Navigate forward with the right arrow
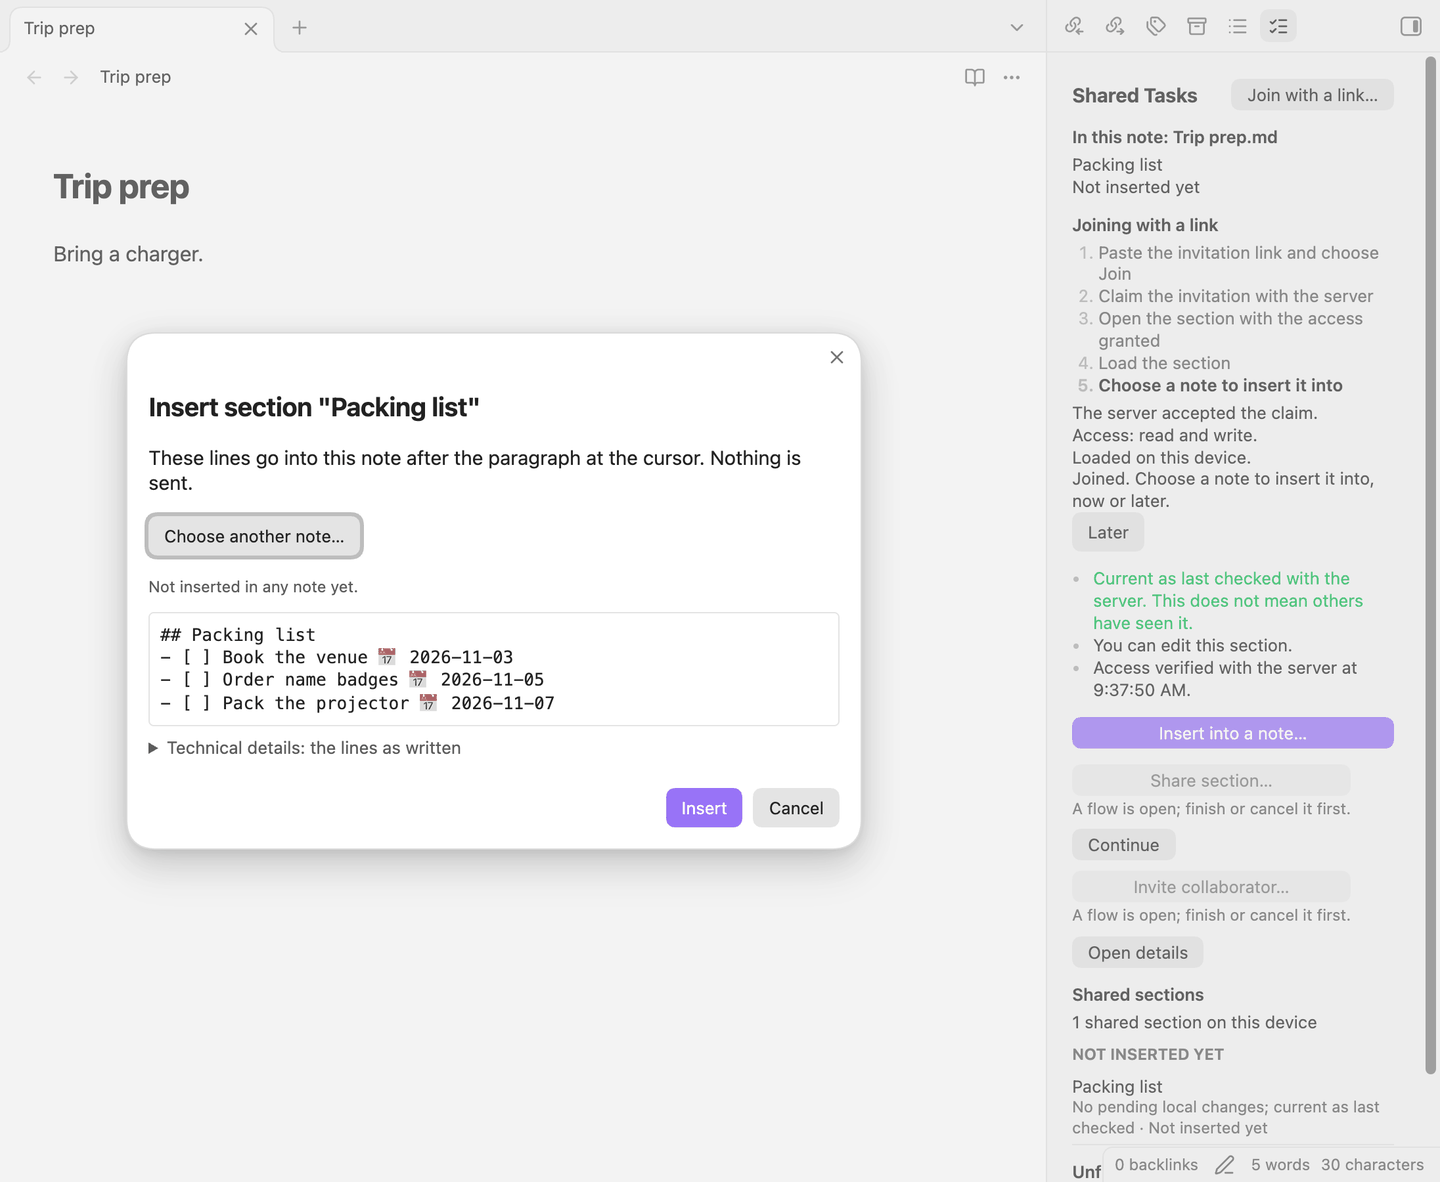This screenshot has height=1182, width=1440. pos(71,77)
